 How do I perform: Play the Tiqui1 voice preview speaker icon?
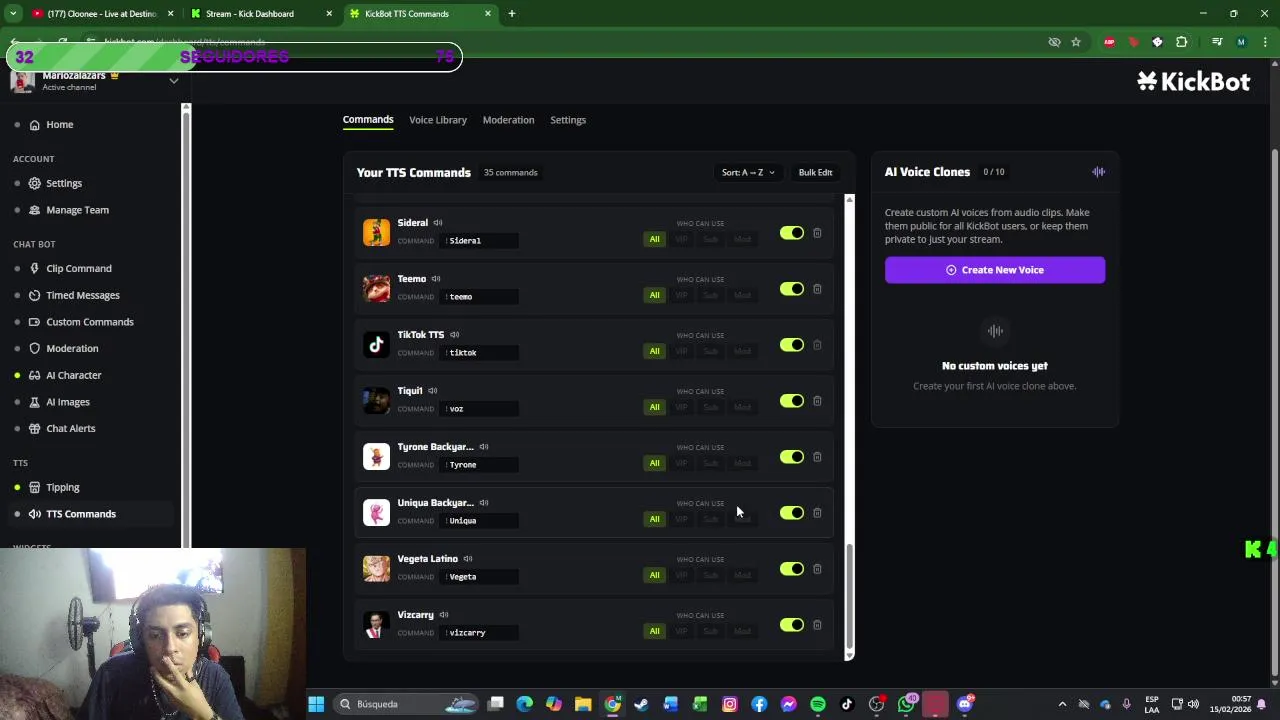pos(433,391)
